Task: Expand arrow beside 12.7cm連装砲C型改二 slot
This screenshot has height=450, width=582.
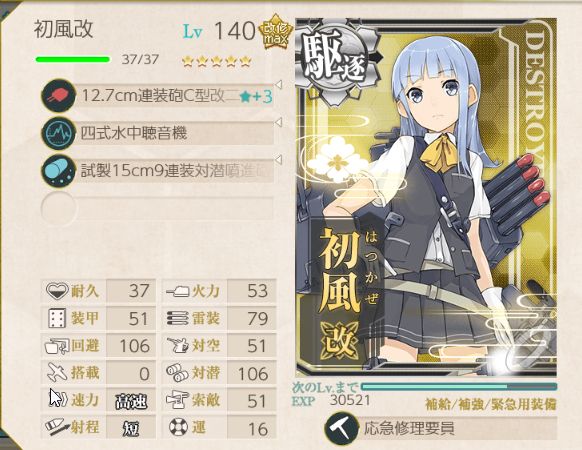Action: point(278,85)
